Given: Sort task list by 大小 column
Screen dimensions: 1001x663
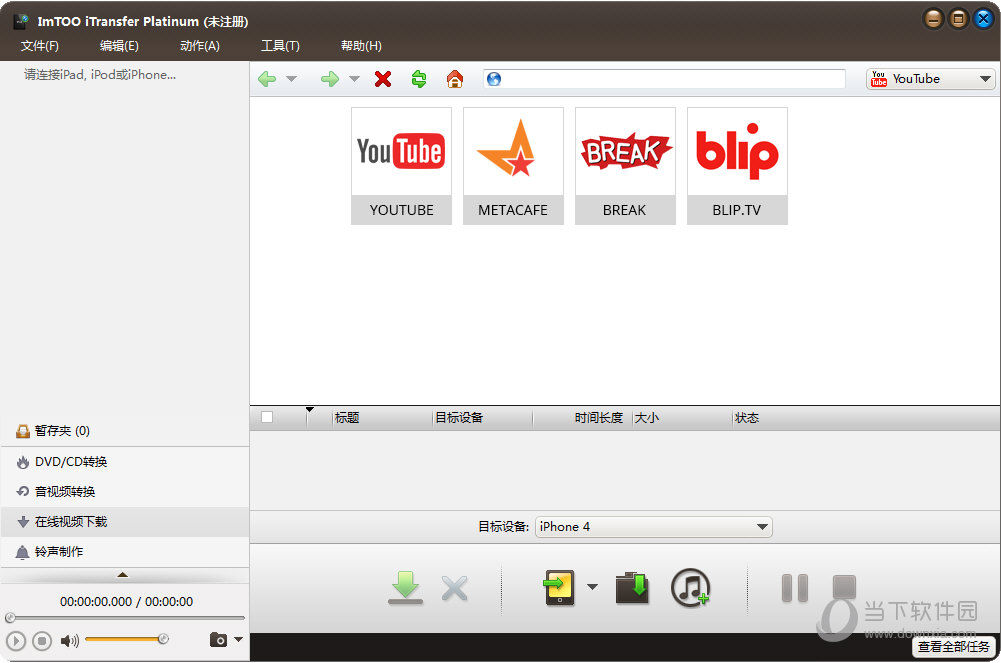Looking at the screenshot, I should (x=682, y=418).
